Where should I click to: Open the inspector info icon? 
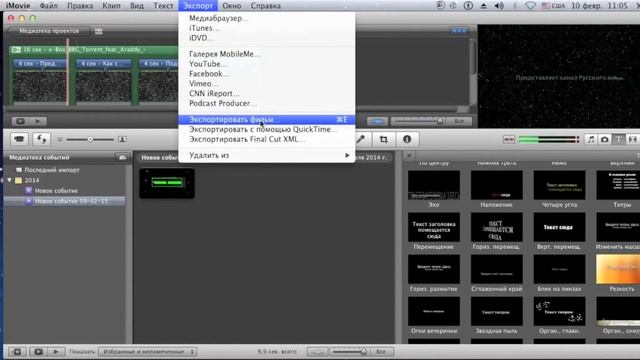(x=407, y=139)
